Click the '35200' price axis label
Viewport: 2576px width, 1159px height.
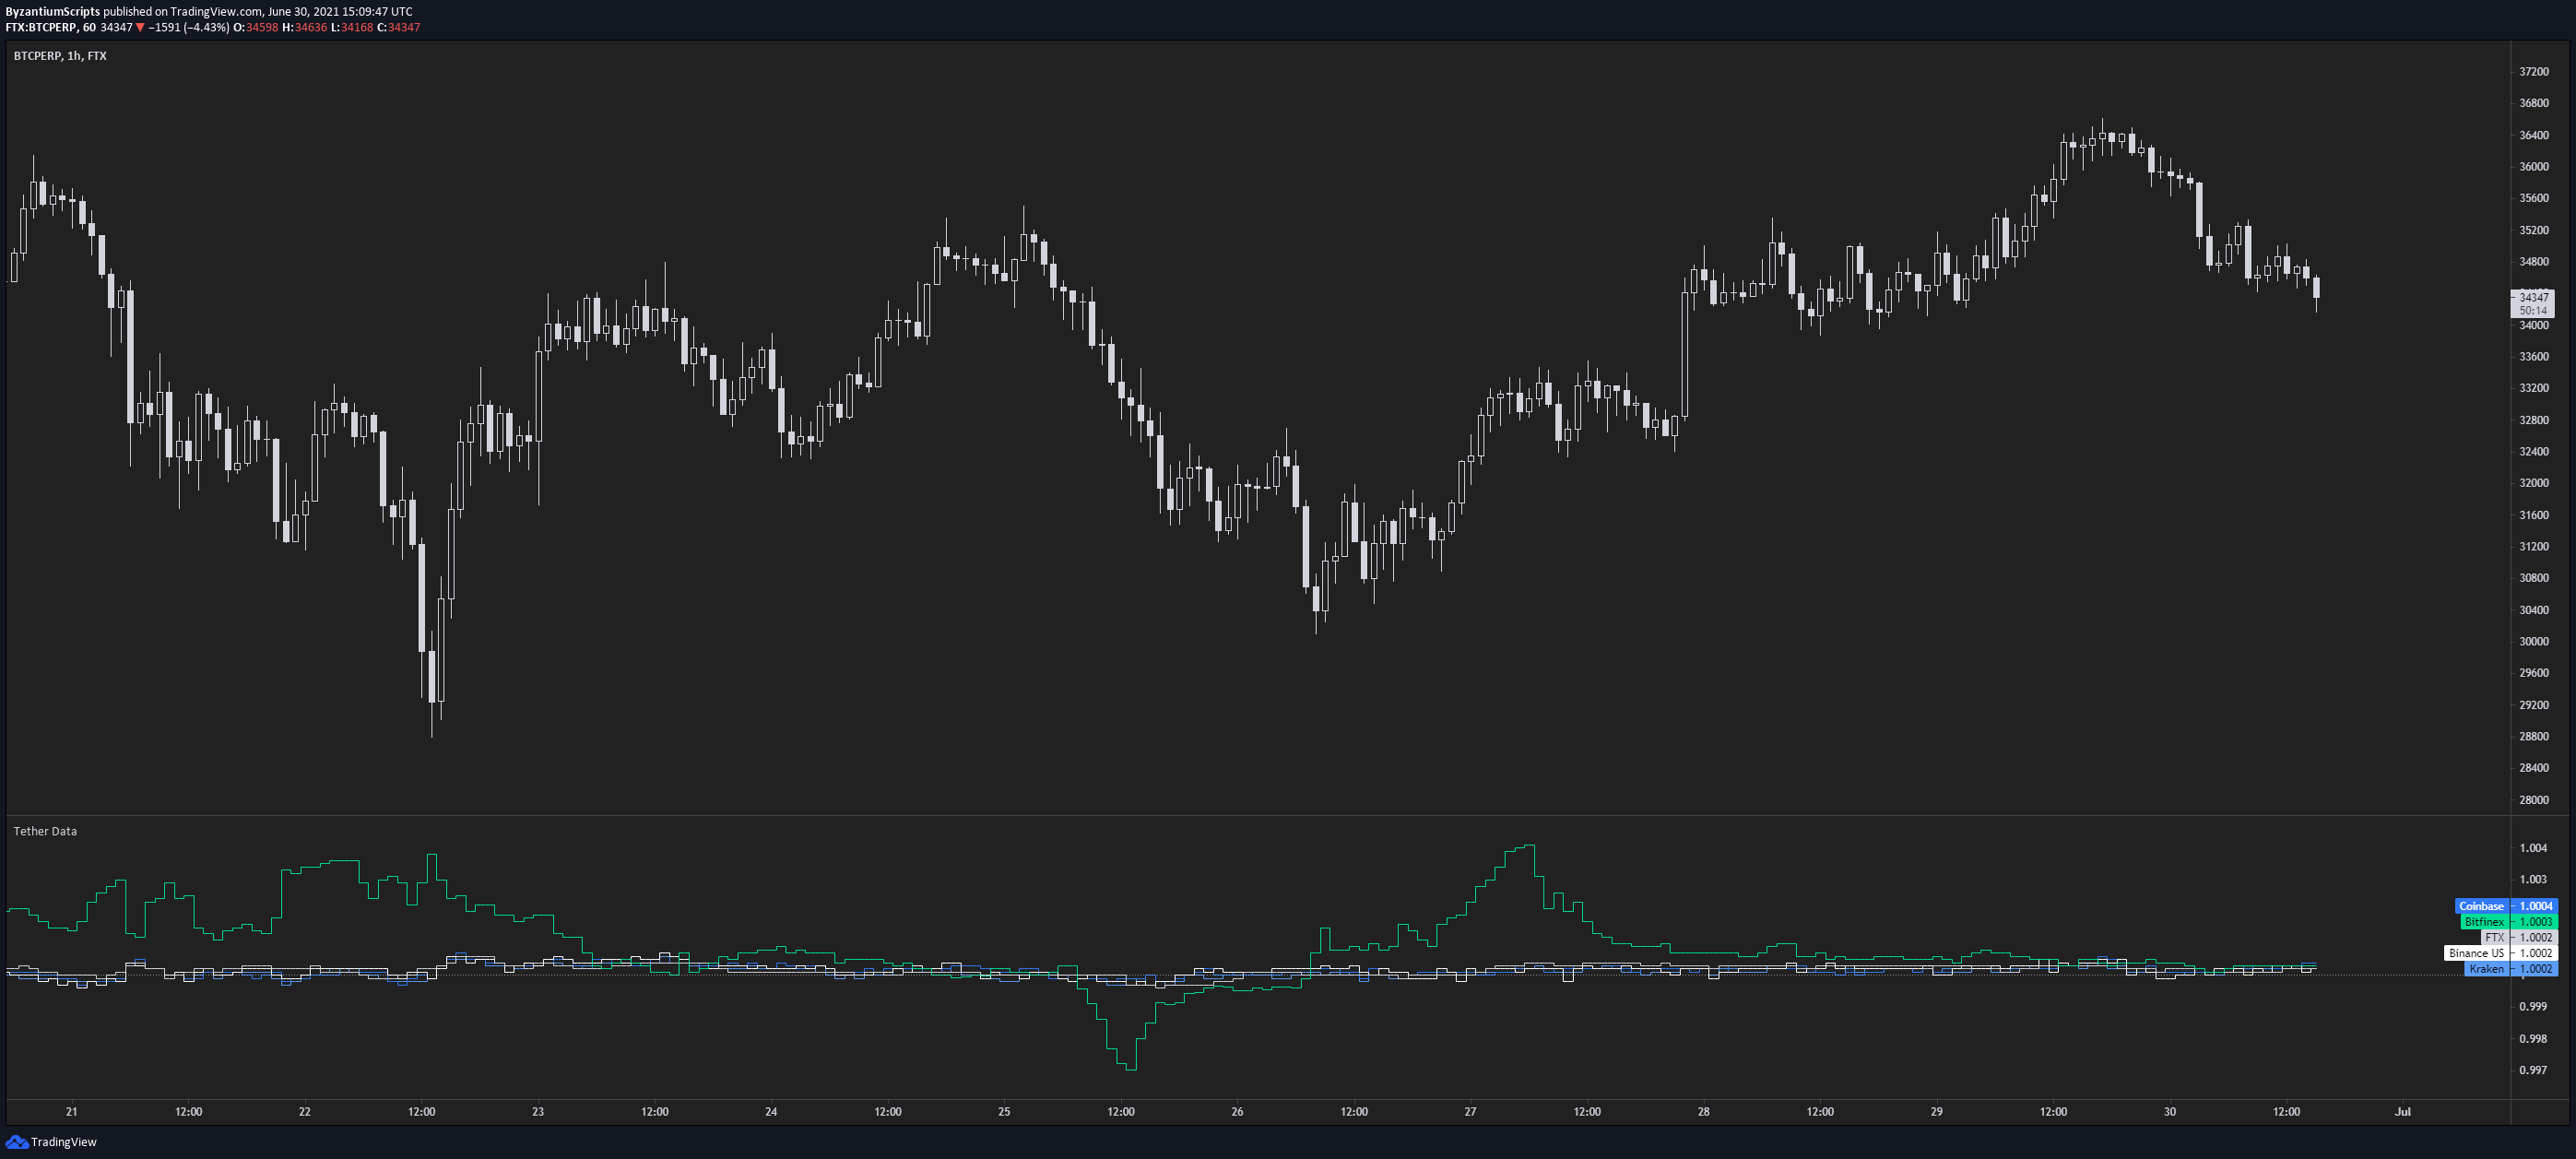2534,230
